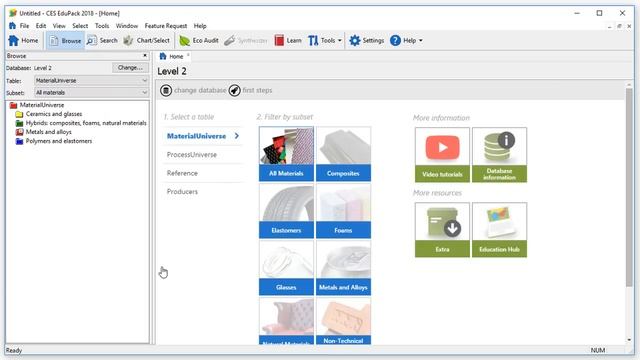Click the Change... database button
Viewport: 640px width, 360px height.
coord(130,68)
